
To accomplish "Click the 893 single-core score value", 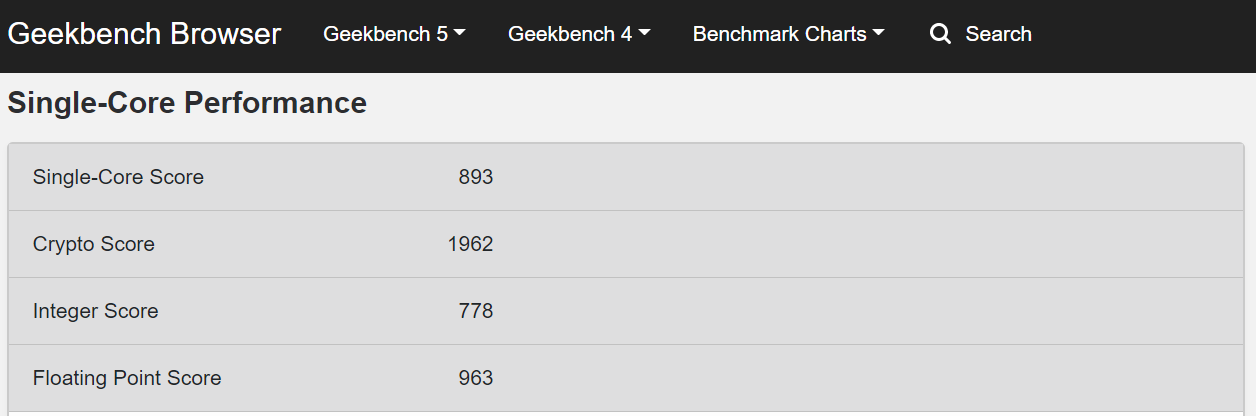I will coord(476,177).
